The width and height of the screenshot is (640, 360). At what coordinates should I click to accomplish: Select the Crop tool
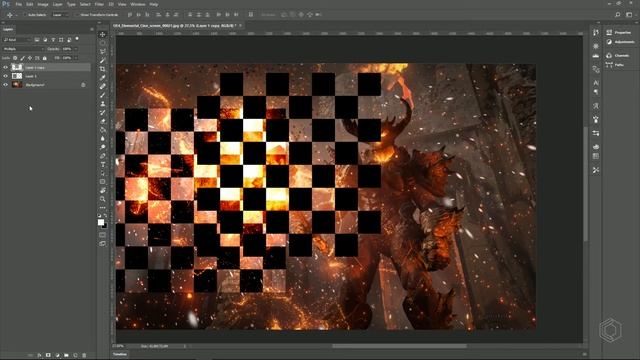(x=102, y=69)
